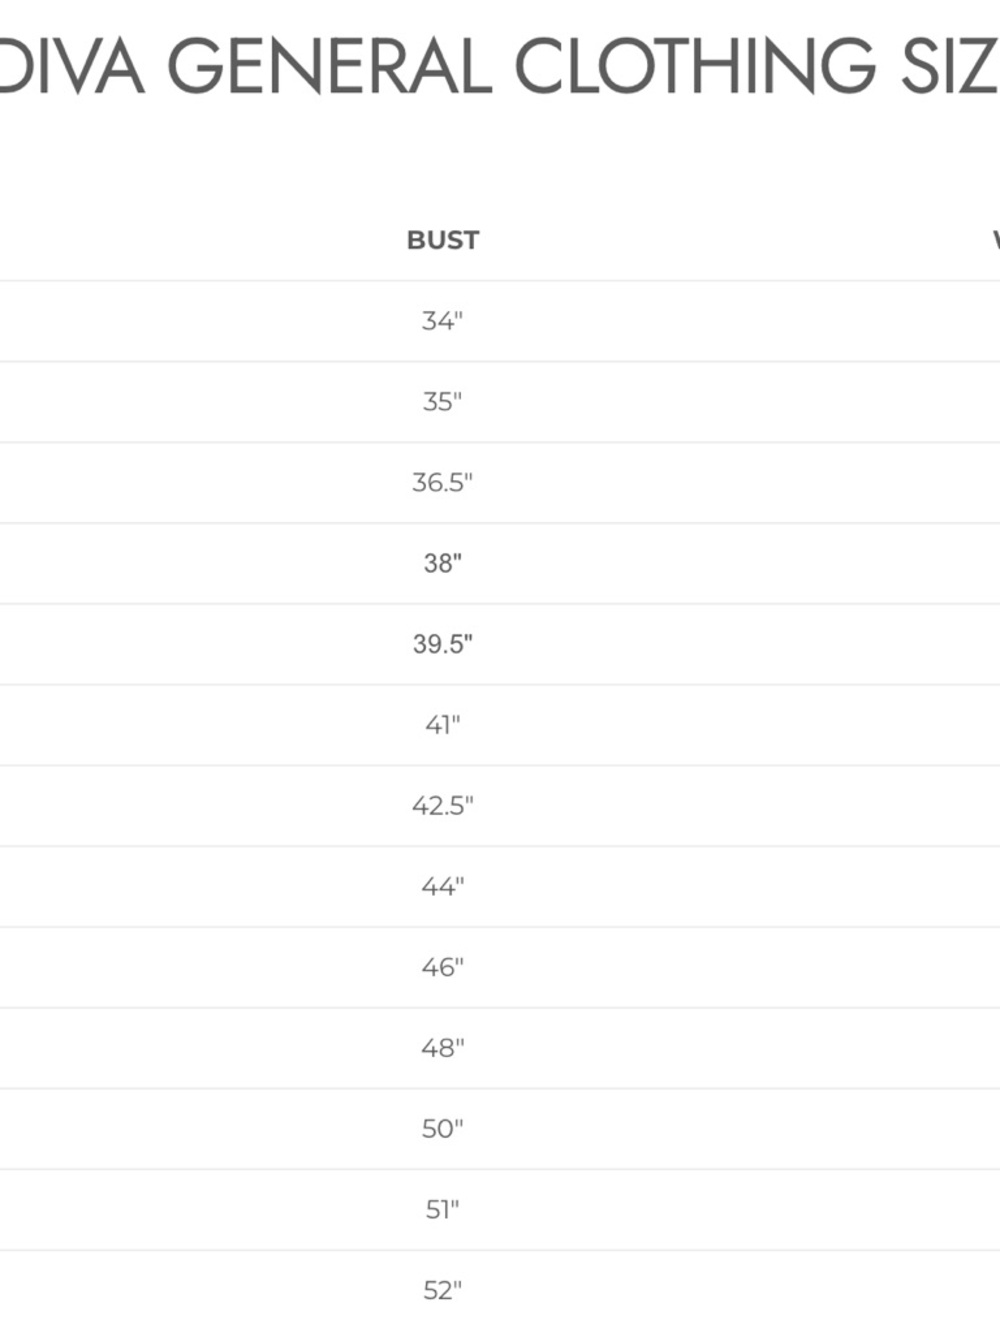This screenshot has height=1333, width=1000.
Task: Click the 48" bust value
Action: [442, 1048]
